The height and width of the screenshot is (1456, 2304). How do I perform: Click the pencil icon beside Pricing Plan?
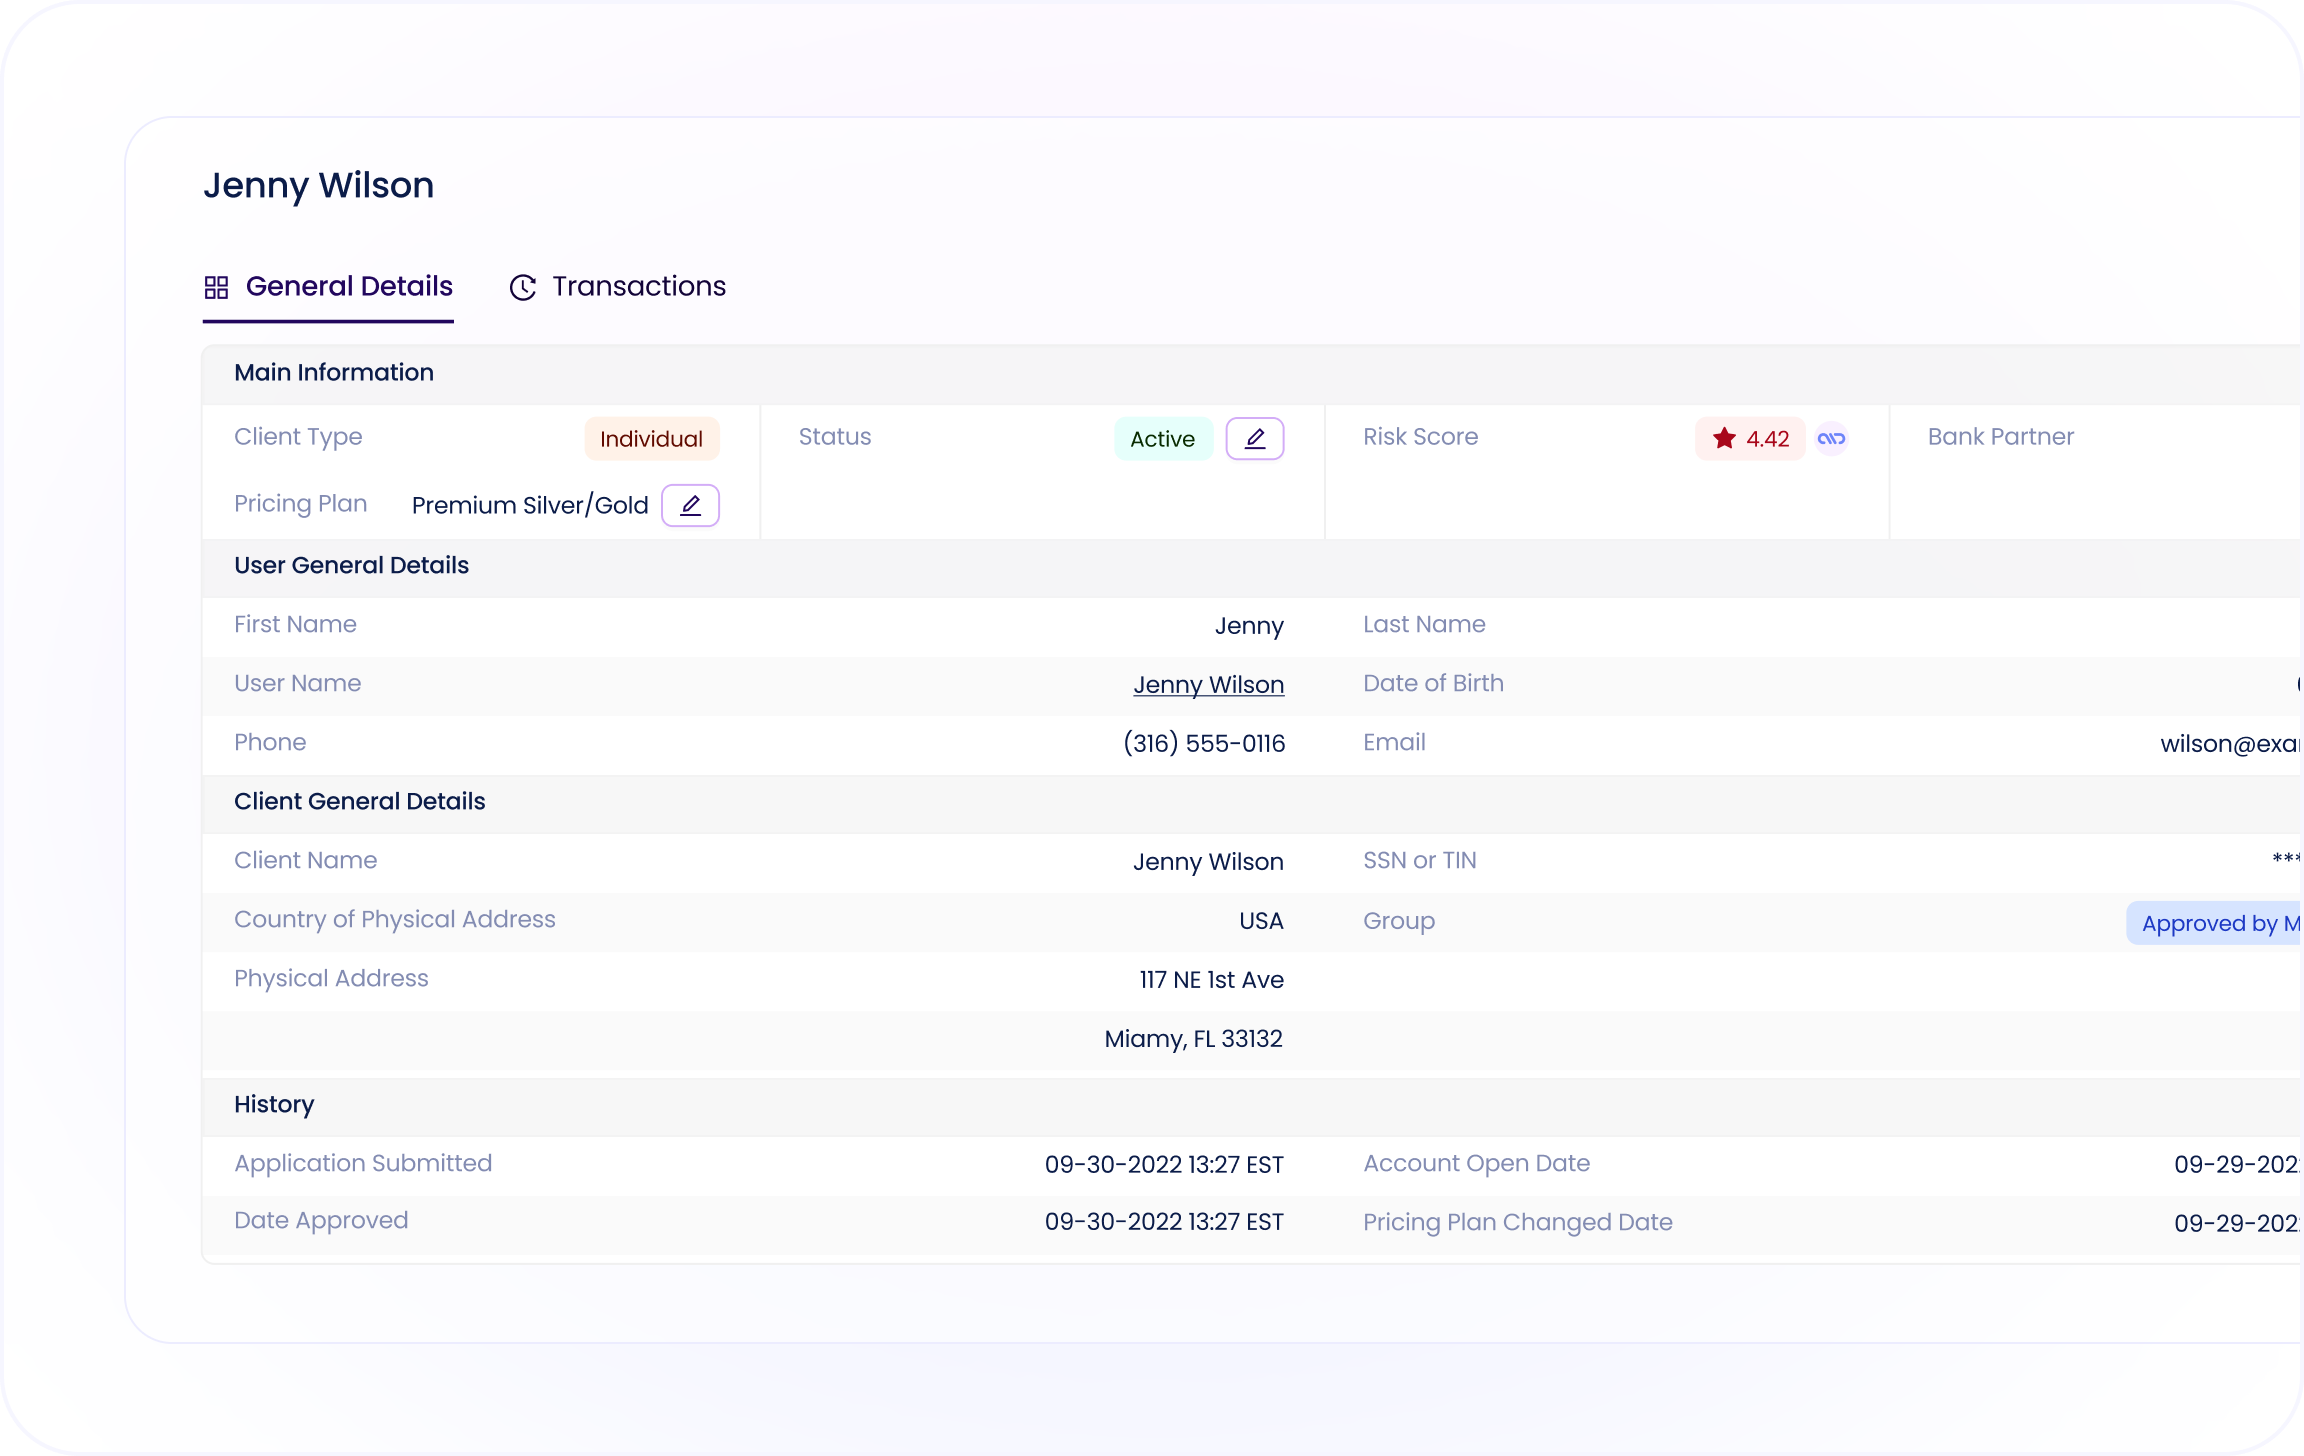[x=690, y=505]
